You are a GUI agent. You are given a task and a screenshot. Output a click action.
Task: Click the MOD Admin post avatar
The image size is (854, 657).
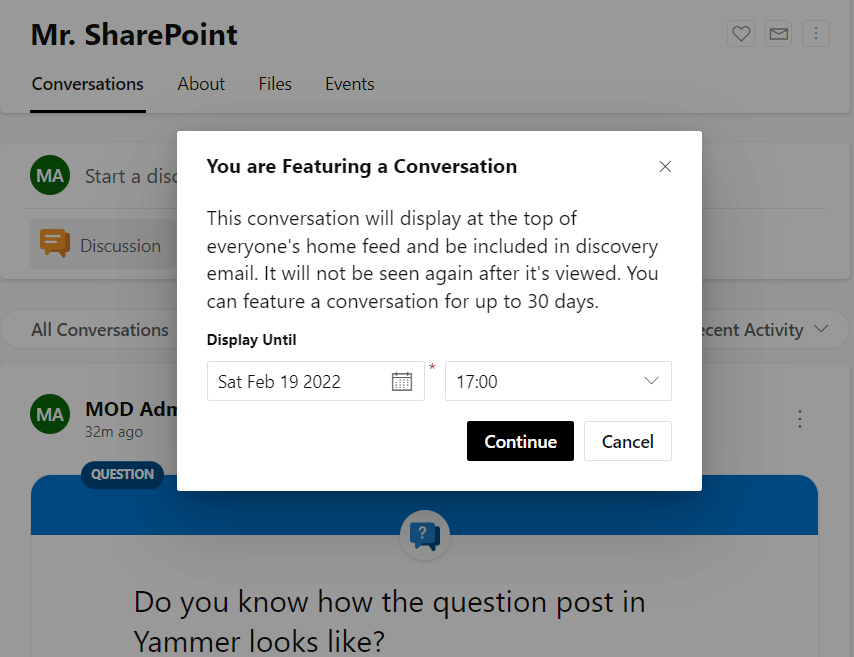pyautogui.click(x=50, y=414)
